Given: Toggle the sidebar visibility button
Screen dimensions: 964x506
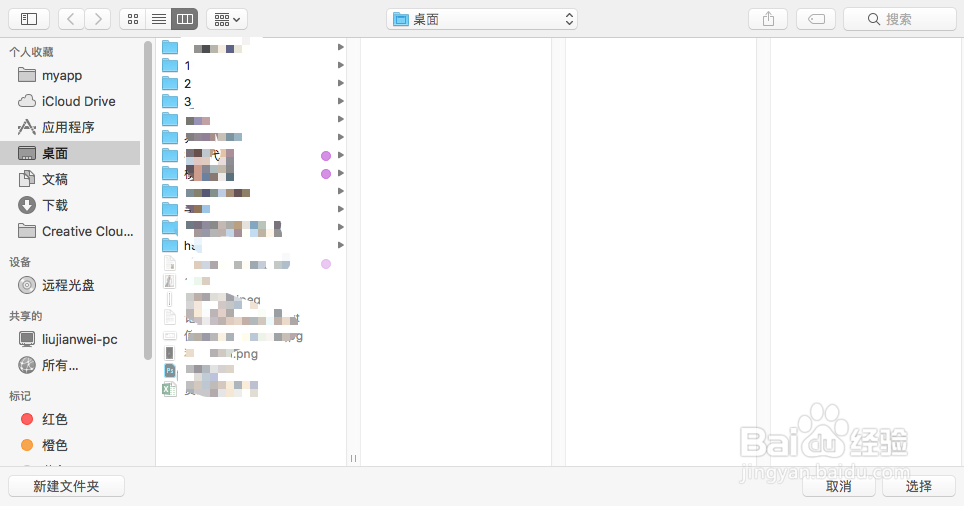Looking at the screenshot, I should [x=29, y=19].
